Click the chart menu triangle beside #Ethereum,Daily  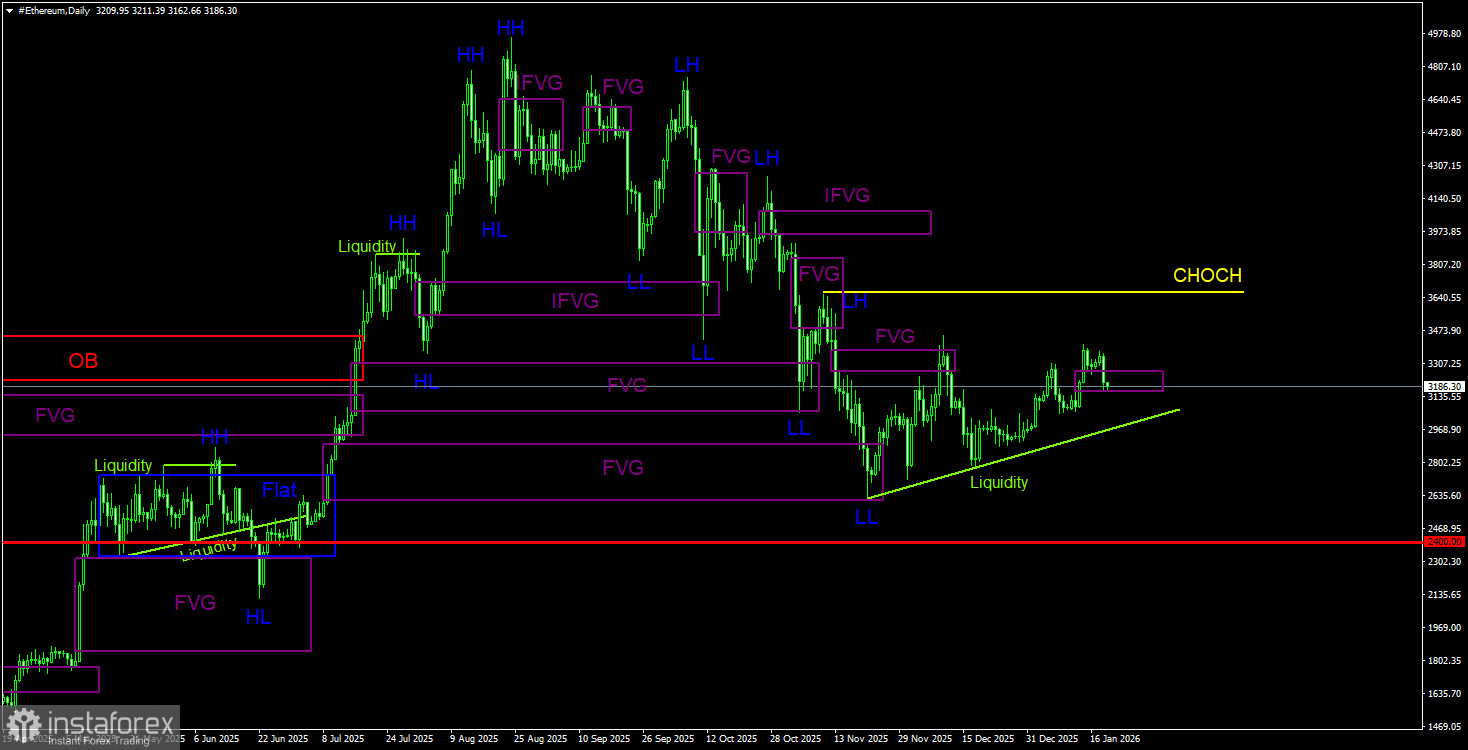pyautogui.click(x=9, y=9)
